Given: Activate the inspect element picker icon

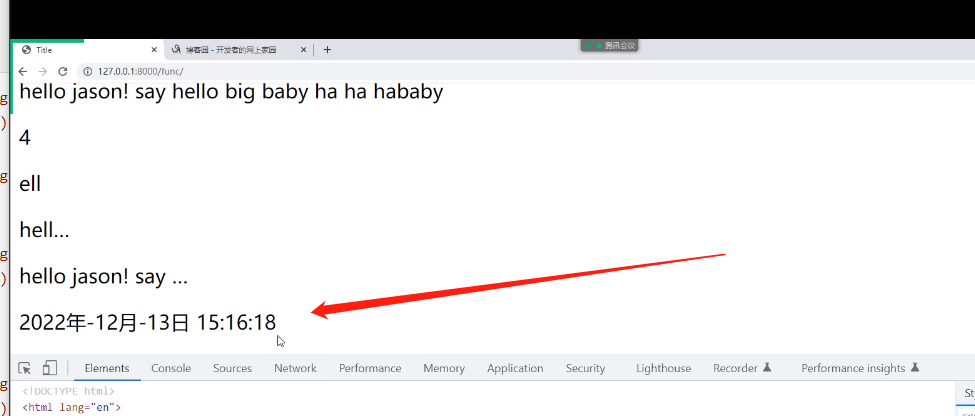Looking at the screenshot, I should [25, 368].
